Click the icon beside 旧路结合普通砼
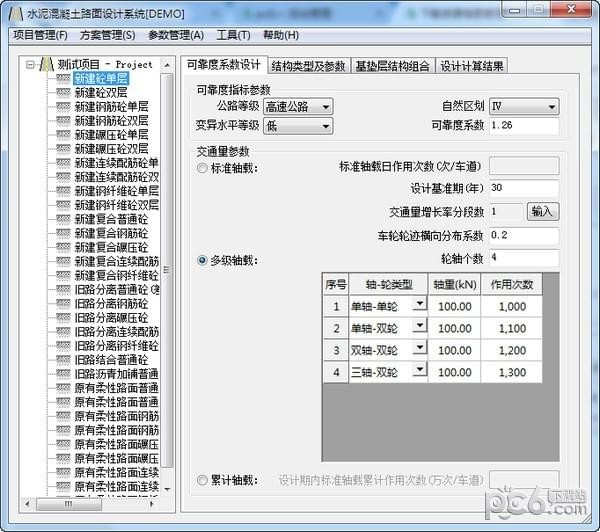 [x=63, y=360]
